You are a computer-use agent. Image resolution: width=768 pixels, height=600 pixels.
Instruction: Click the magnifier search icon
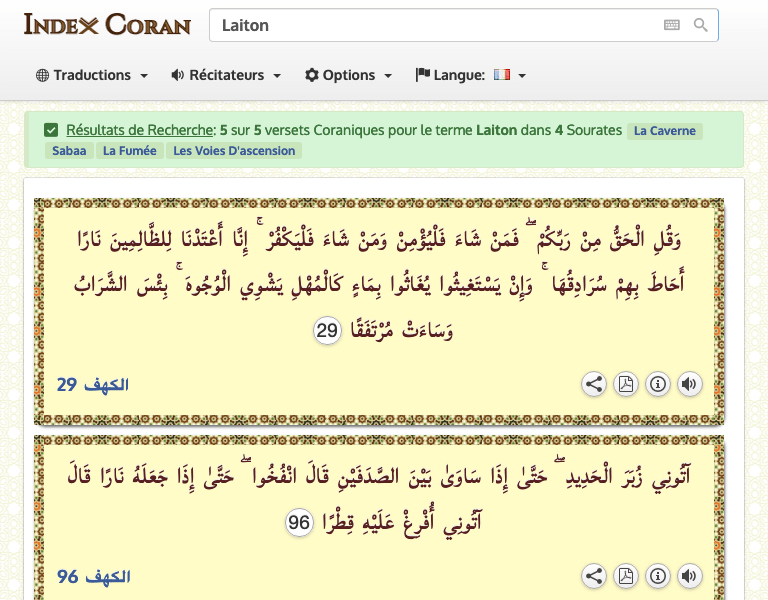point(700,25)
